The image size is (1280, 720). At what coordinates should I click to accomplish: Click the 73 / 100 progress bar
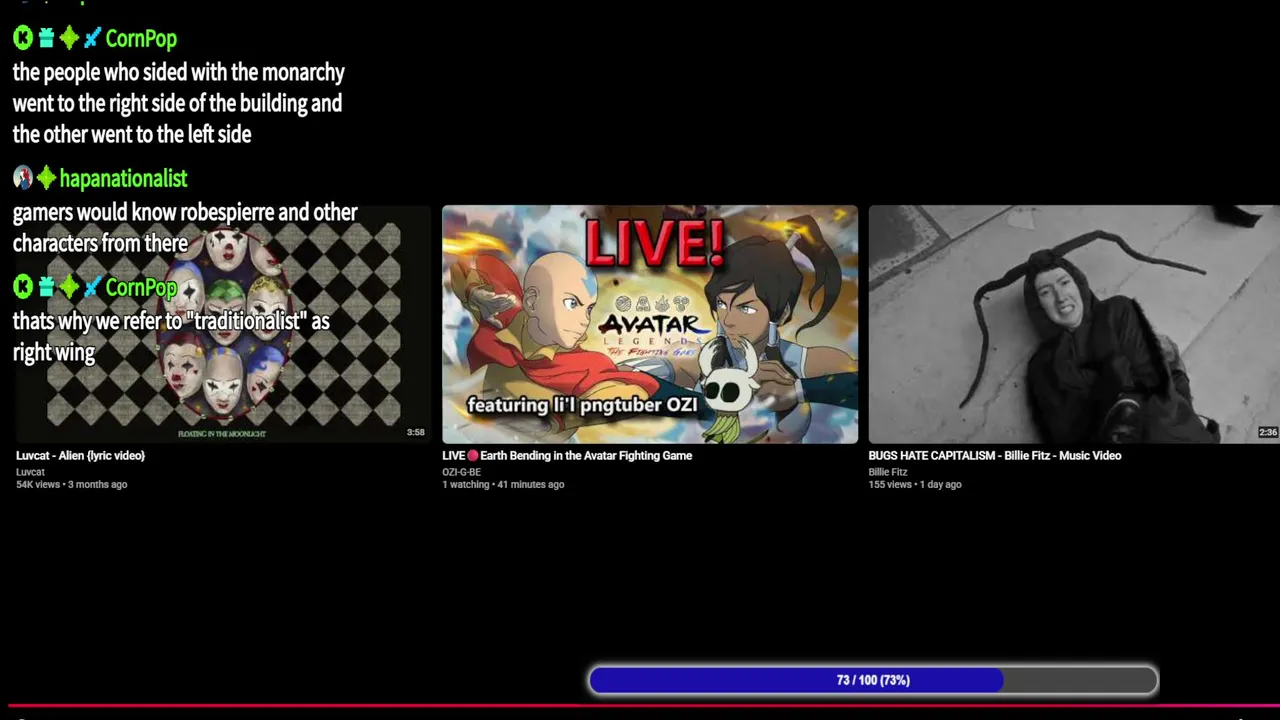pyautogui.click(x=873, y=680)
